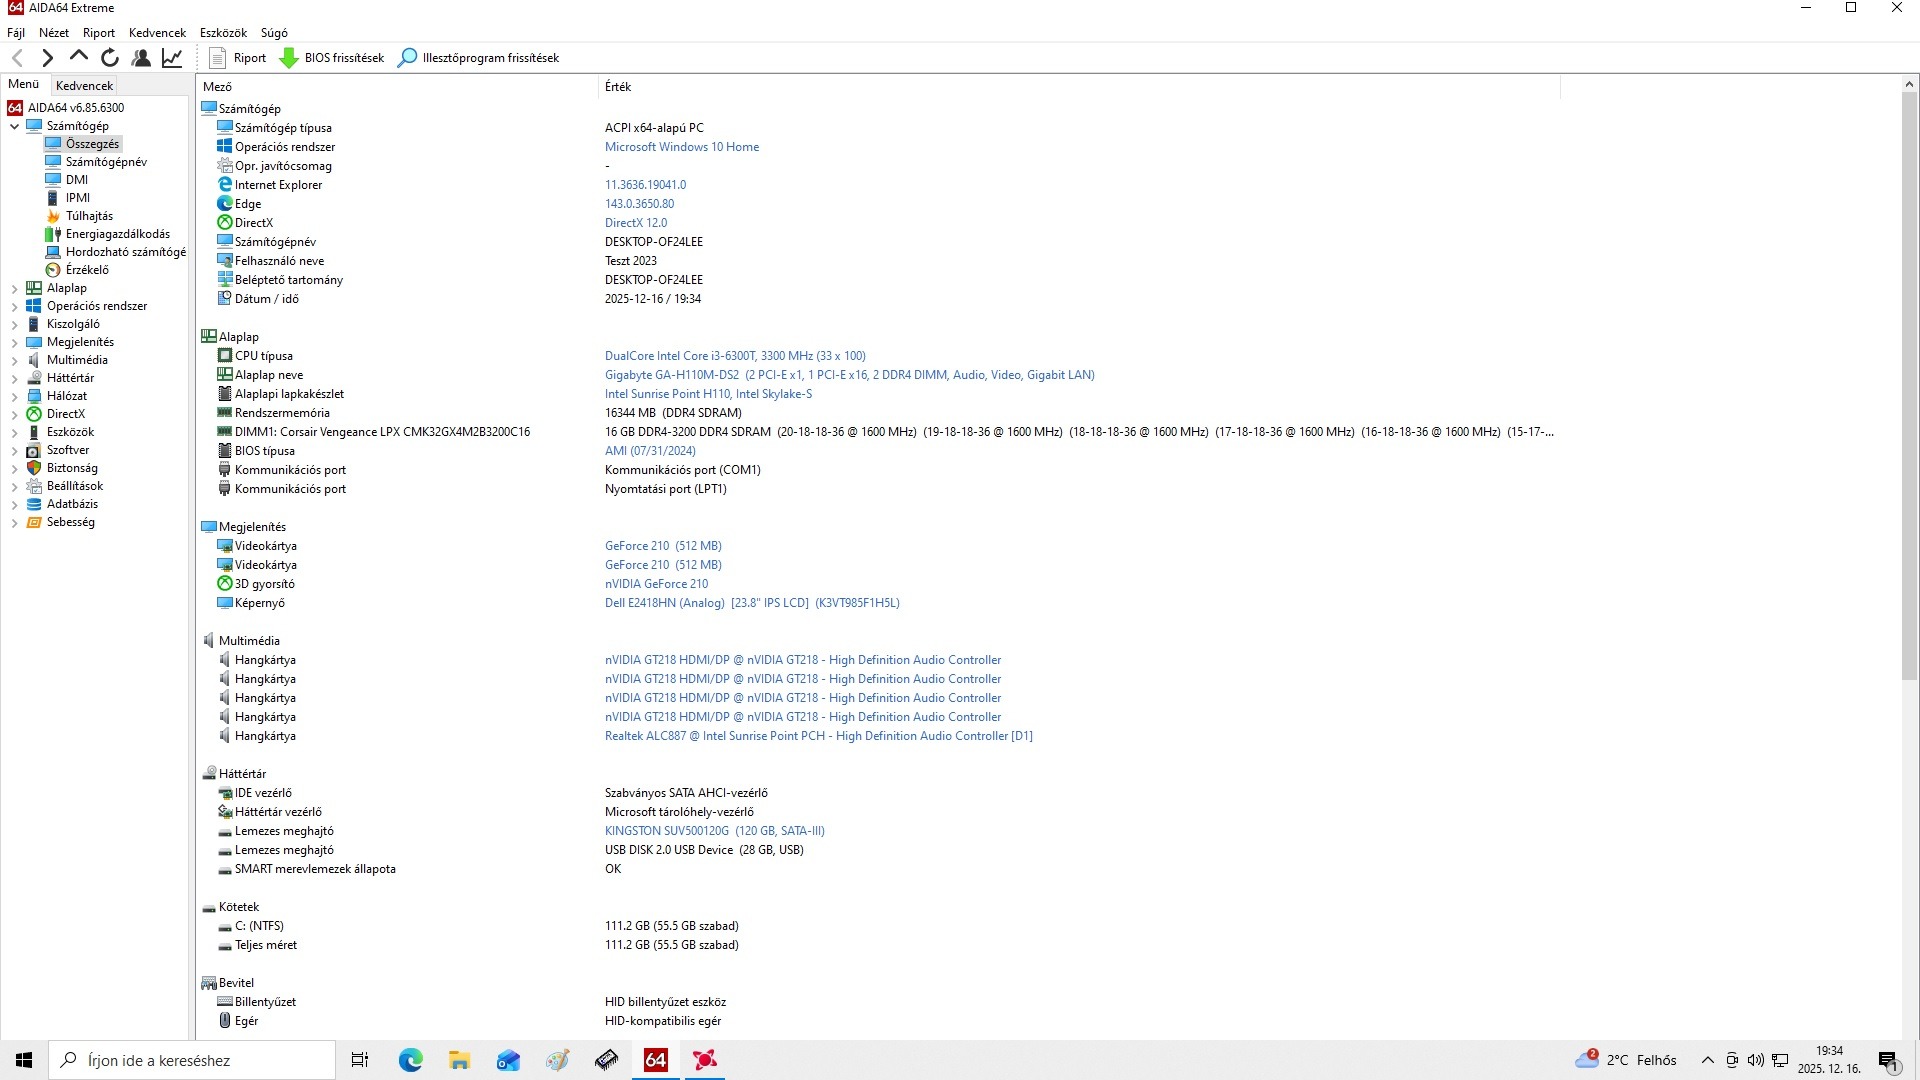Click the Forward navigation arrow
1920x1080 pixels.
(47, 58)
